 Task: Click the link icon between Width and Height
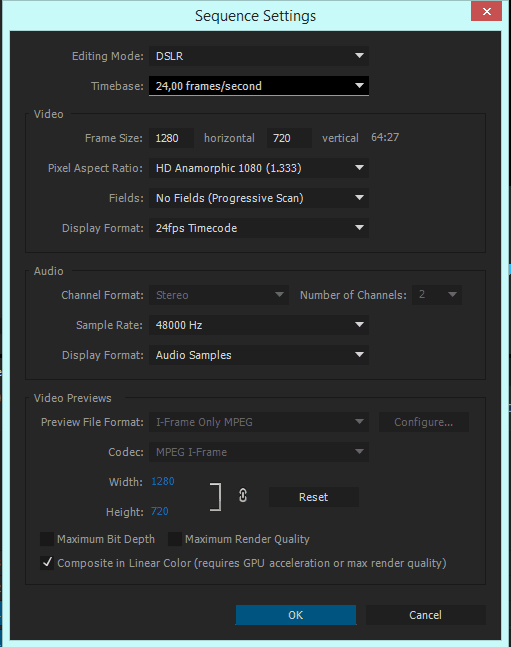click(243, 495)
